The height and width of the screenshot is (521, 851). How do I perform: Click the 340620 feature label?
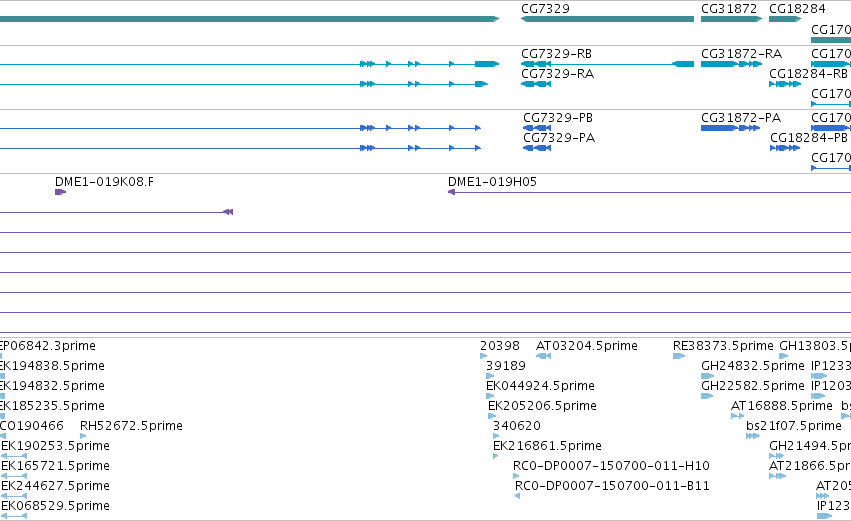pos(517,426)
